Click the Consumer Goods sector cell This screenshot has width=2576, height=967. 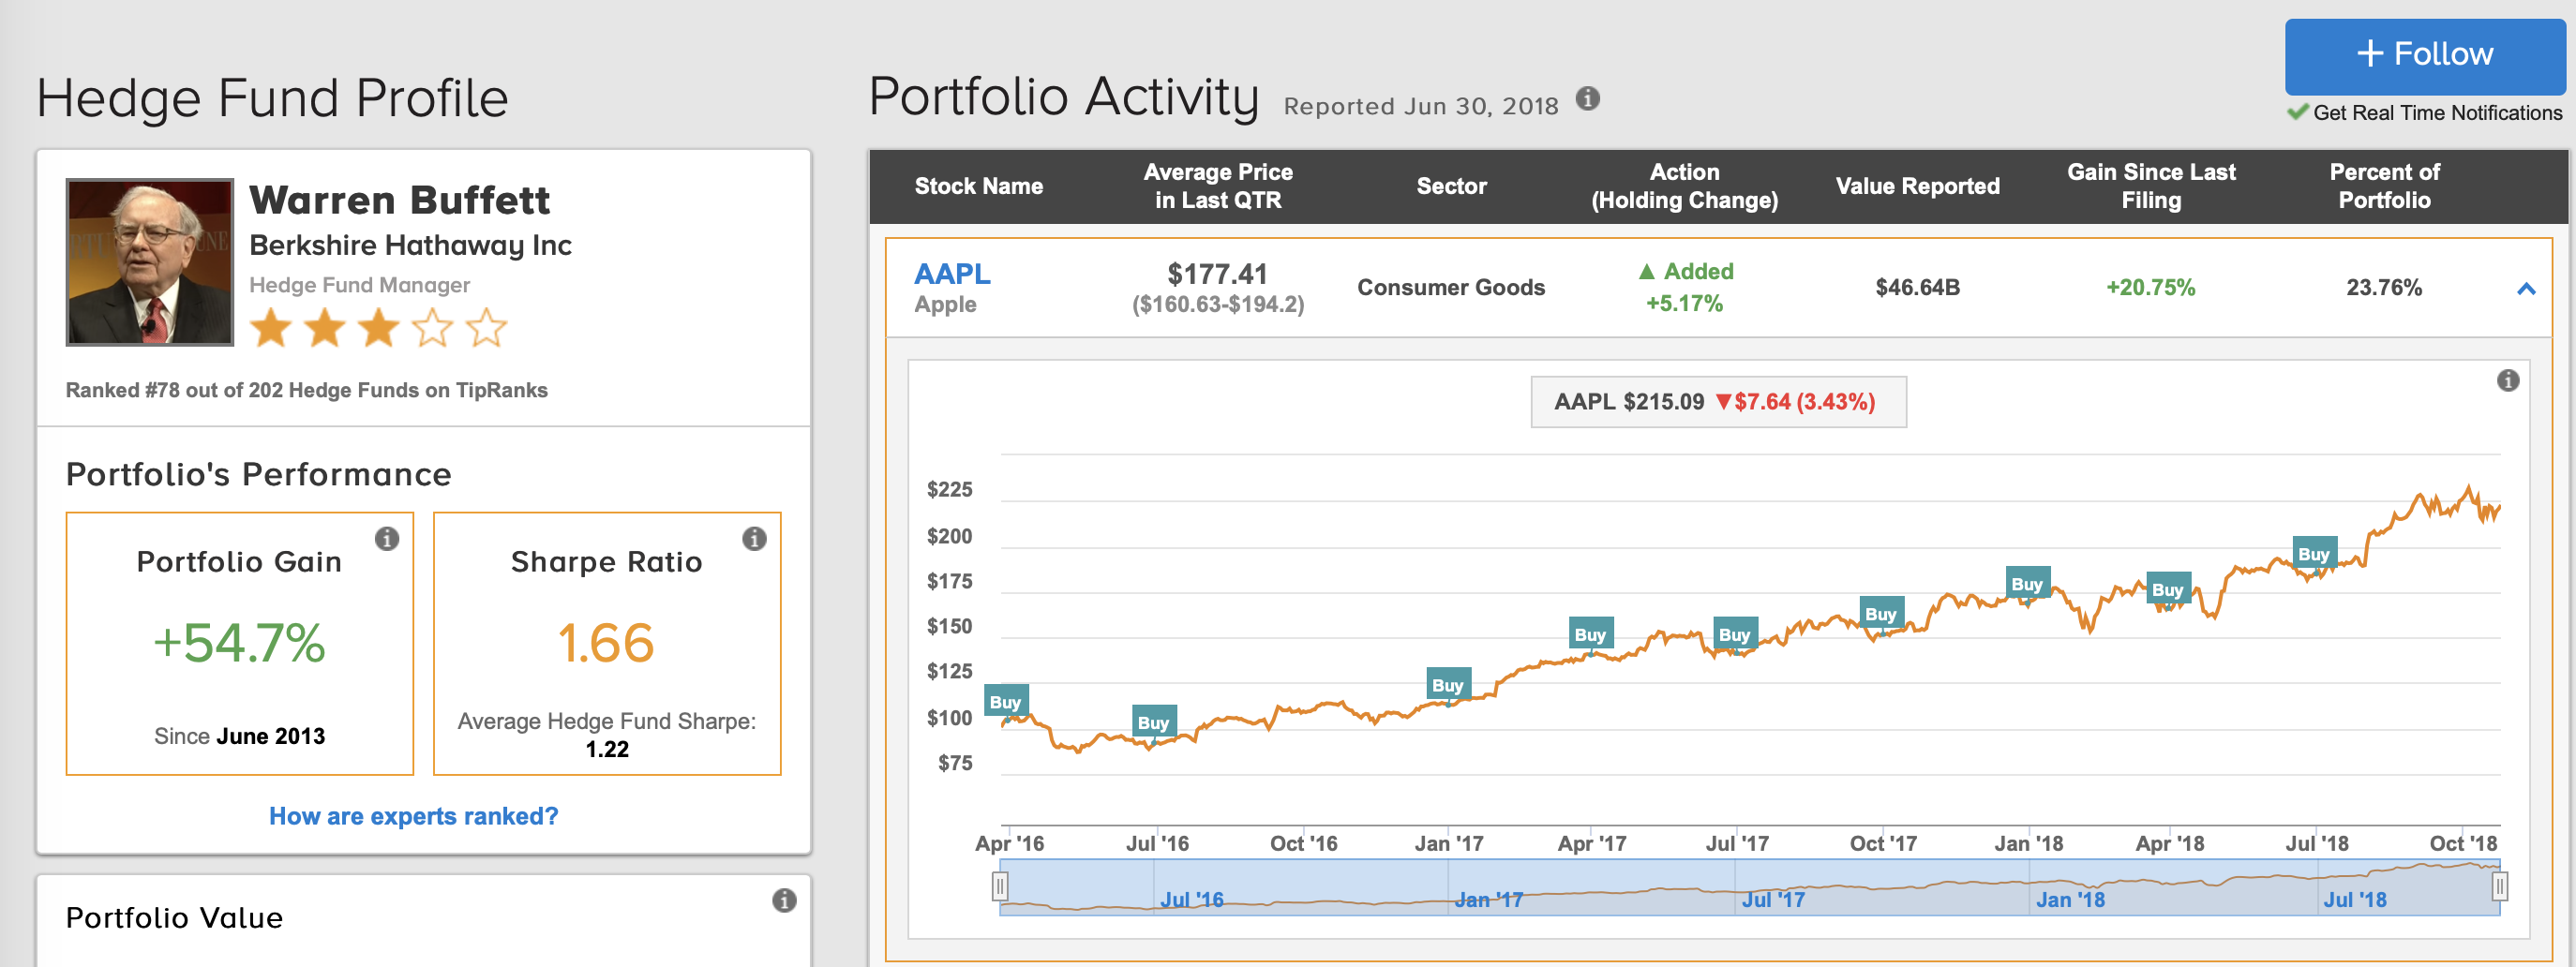pyautogui.click(x=1451, y=288)
